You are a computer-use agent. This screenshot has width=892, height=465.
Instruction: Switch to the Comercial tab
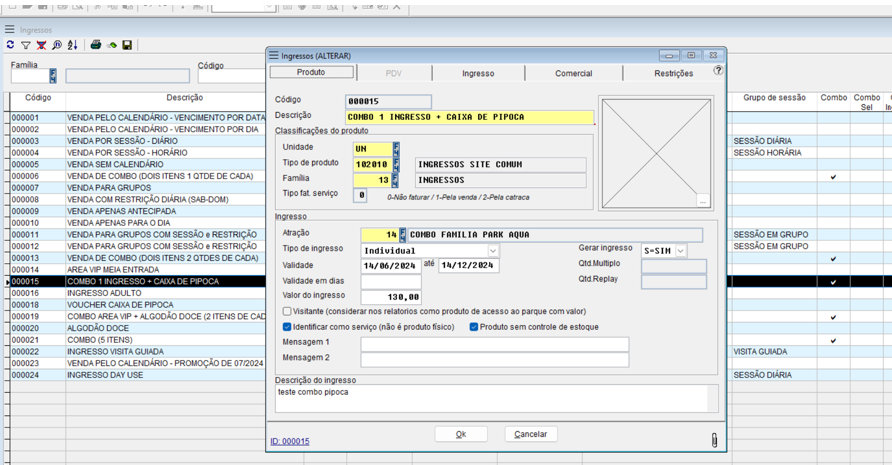pyautogui.click(x=573, y=73)
